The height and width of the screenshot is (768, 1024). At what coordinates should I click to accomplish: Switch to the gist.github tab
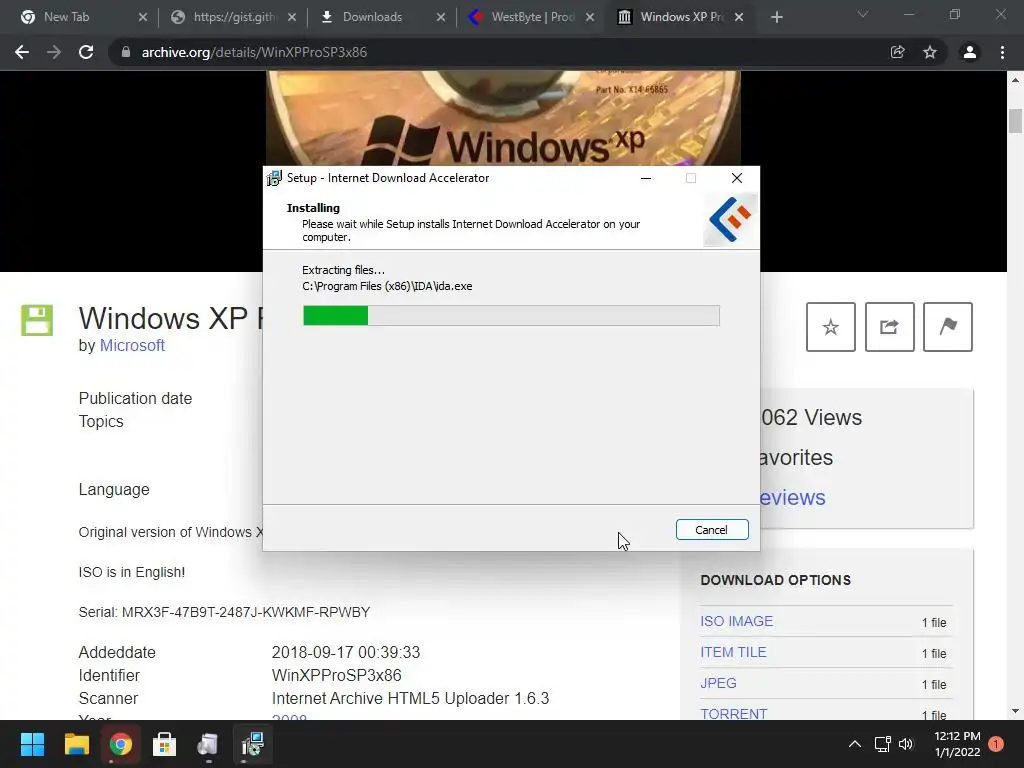[234, 17]
